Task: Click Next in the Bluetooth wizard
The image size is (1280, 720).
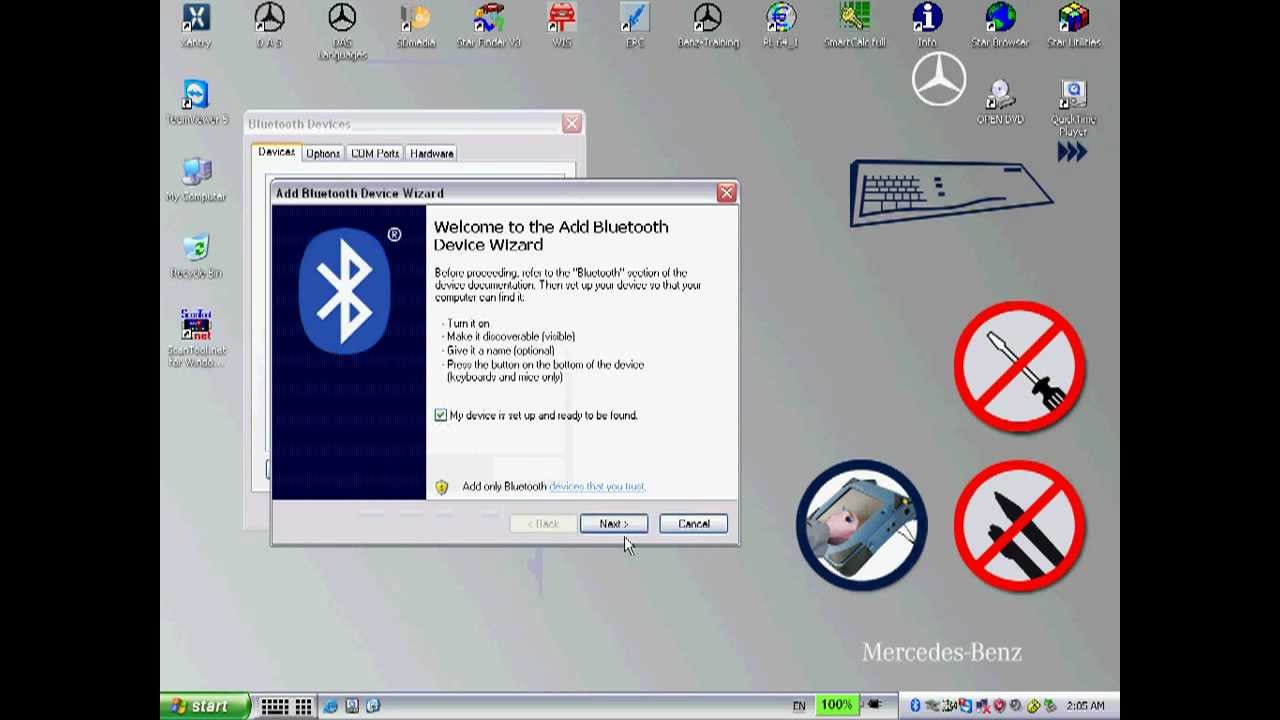Action: 614,524
